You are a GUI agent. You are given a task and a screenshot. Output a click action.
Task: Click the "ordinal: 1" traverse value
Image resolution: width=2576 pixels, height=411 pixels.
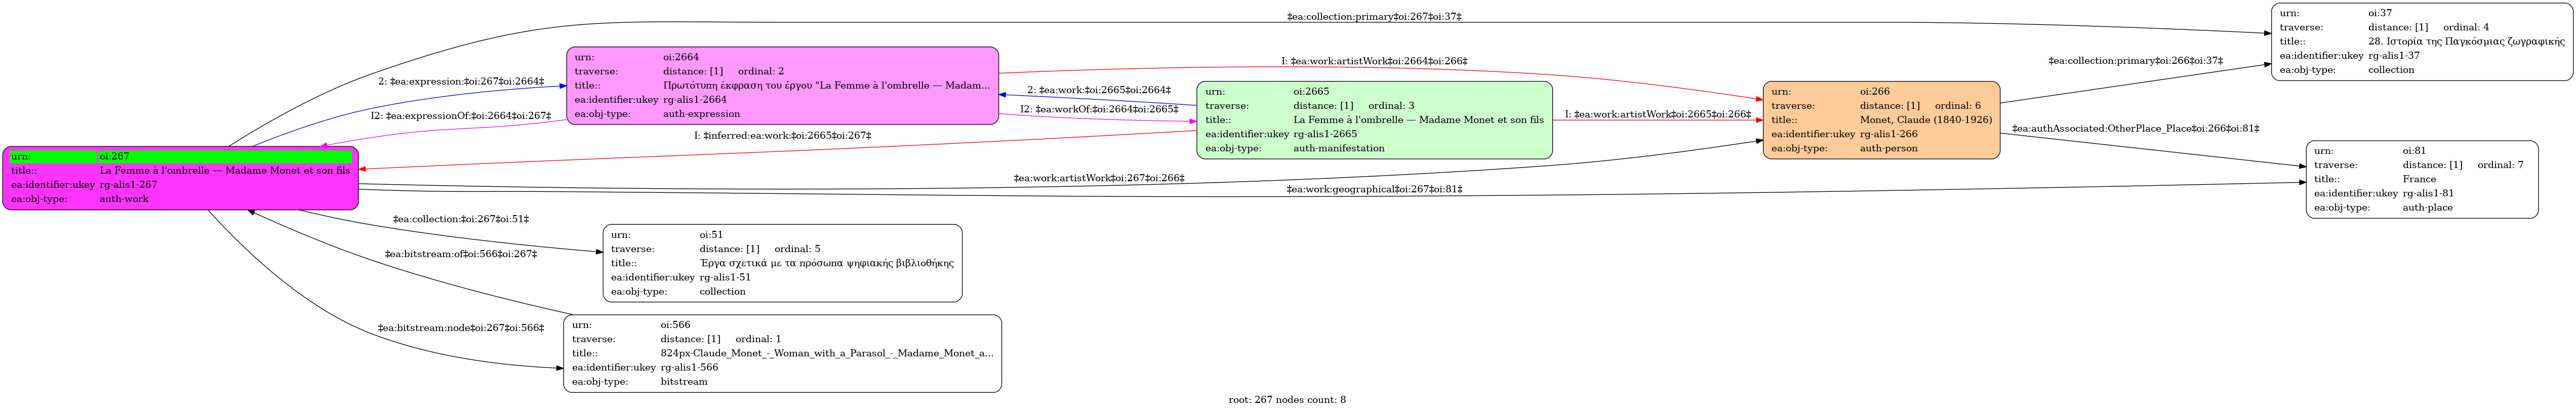[x=758, y=339]
